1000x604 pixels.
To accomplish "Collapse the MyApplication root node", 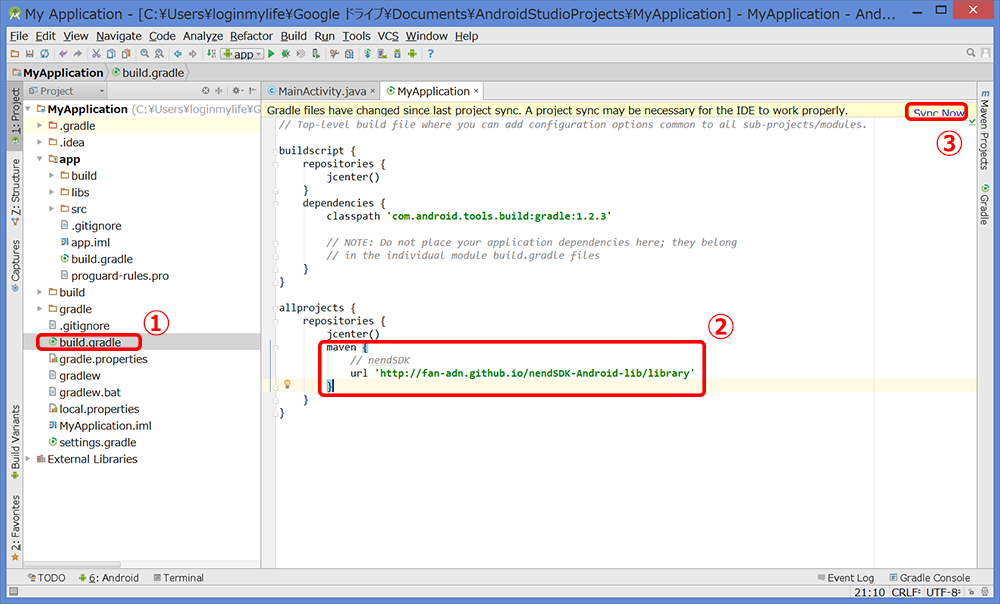I will pos(28,109).
